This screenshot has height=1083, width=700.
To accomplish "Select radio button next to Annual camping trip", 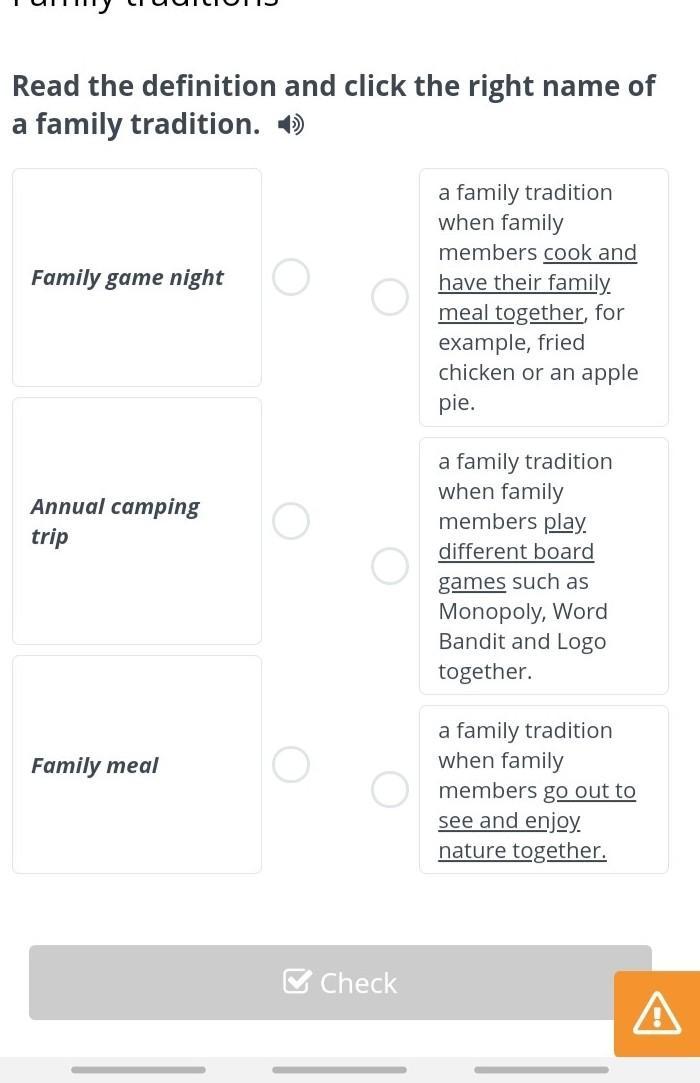I will coord(291,521).
